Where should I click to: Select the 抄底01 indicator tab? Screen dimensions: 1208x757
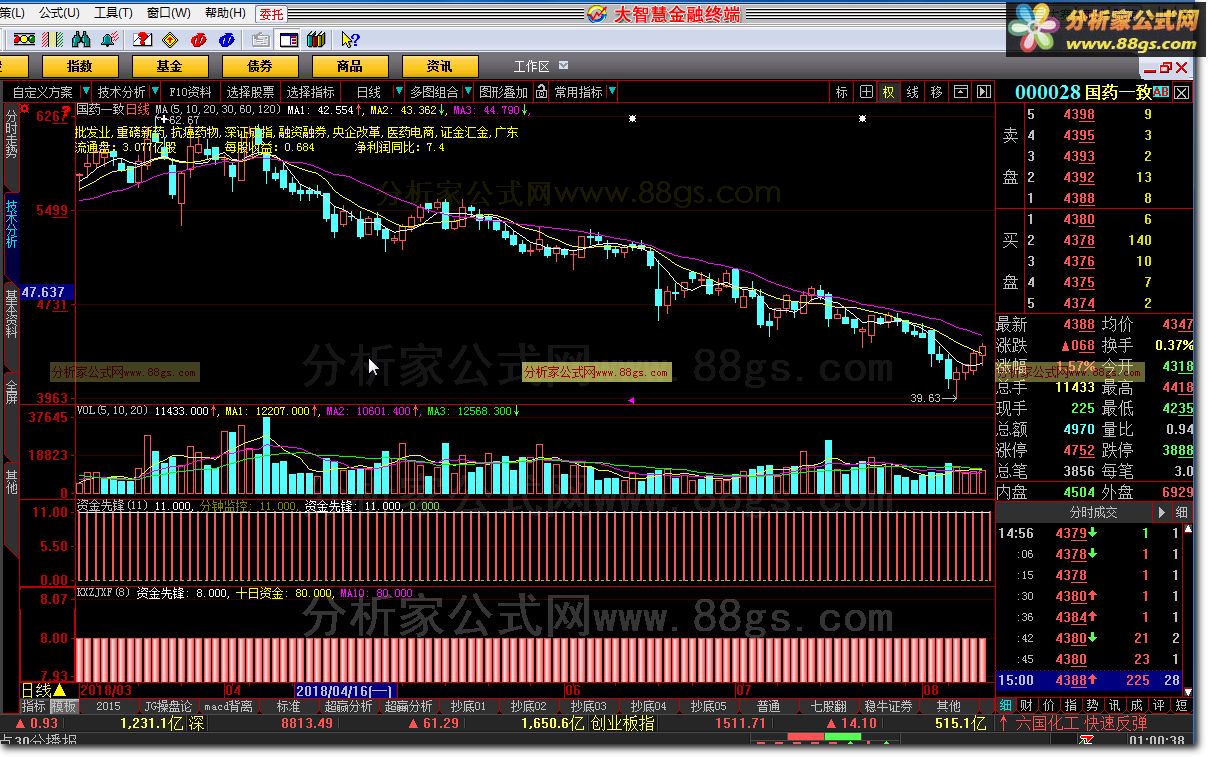468,706
